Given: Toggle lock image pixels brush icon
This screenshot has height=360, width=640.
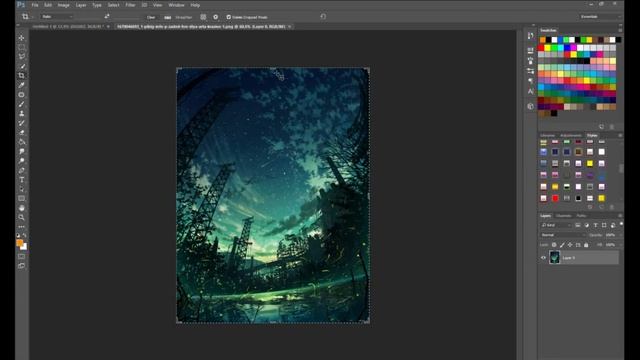Looking at the screenshot, I should click(562, 245).
